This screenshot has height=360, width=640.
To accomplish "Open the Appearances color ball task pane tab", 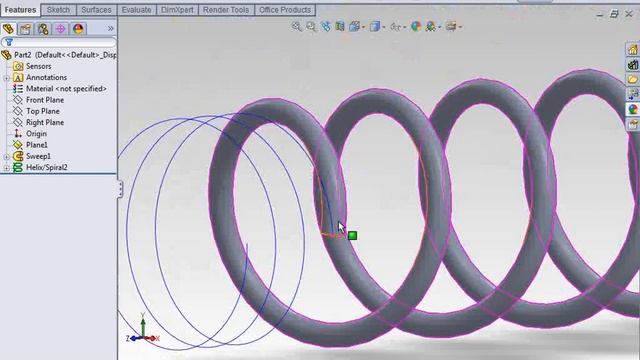I will pyautogui.click(x=633, y=109).
